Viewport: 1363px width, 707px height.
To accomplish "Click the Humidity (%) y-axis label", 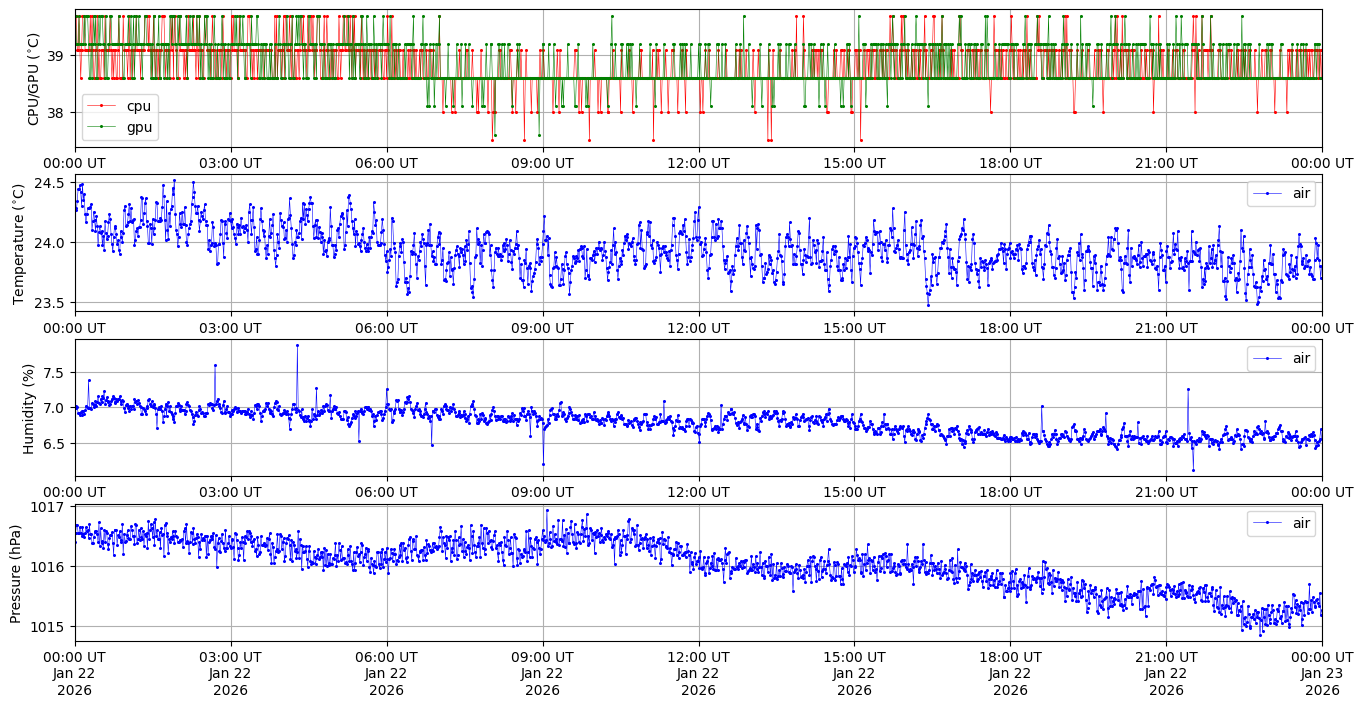I will (28, 408).
